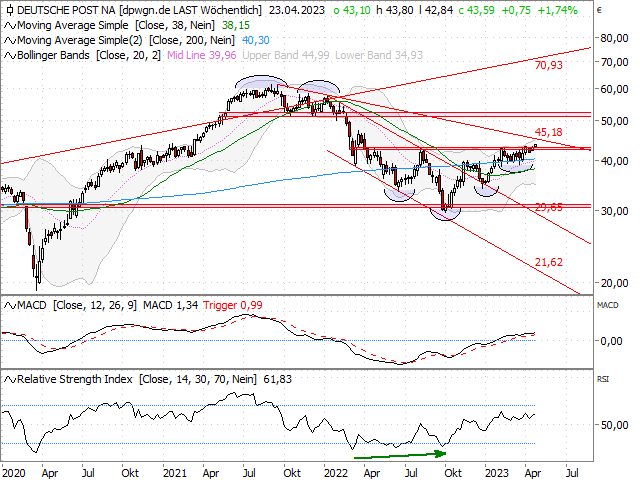Click the line icon beside Relative Strength Index
This screenshot has width=640, height=480.
10,380
